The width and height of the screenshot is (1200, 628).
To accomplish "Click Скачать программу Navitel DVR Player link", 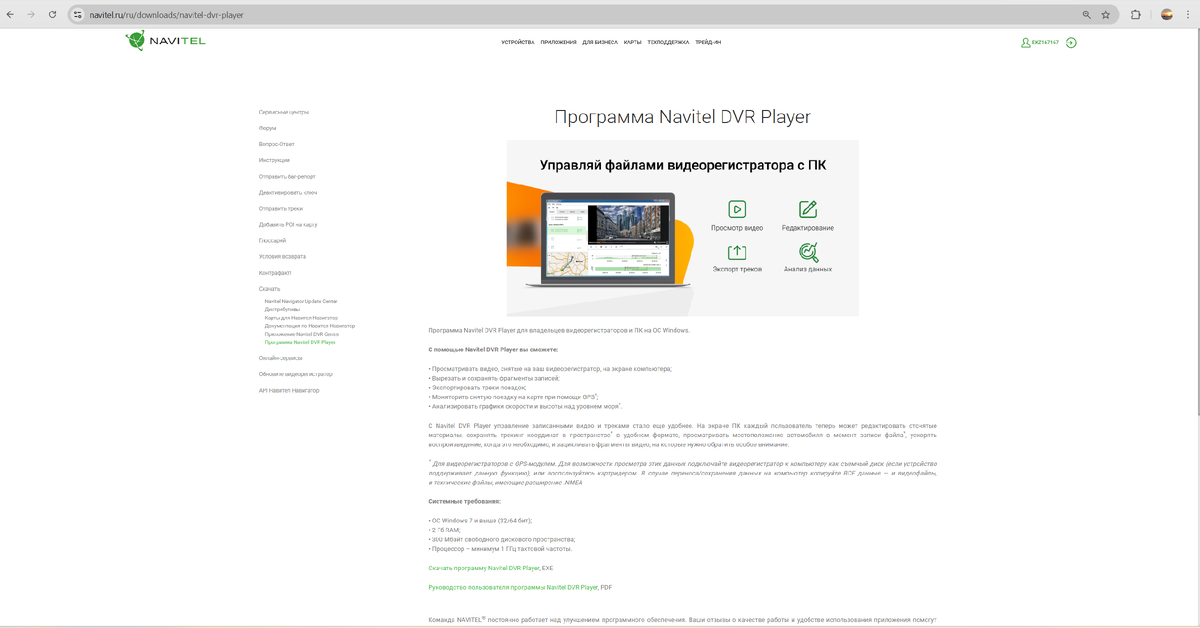I will [x=484, y=567].
